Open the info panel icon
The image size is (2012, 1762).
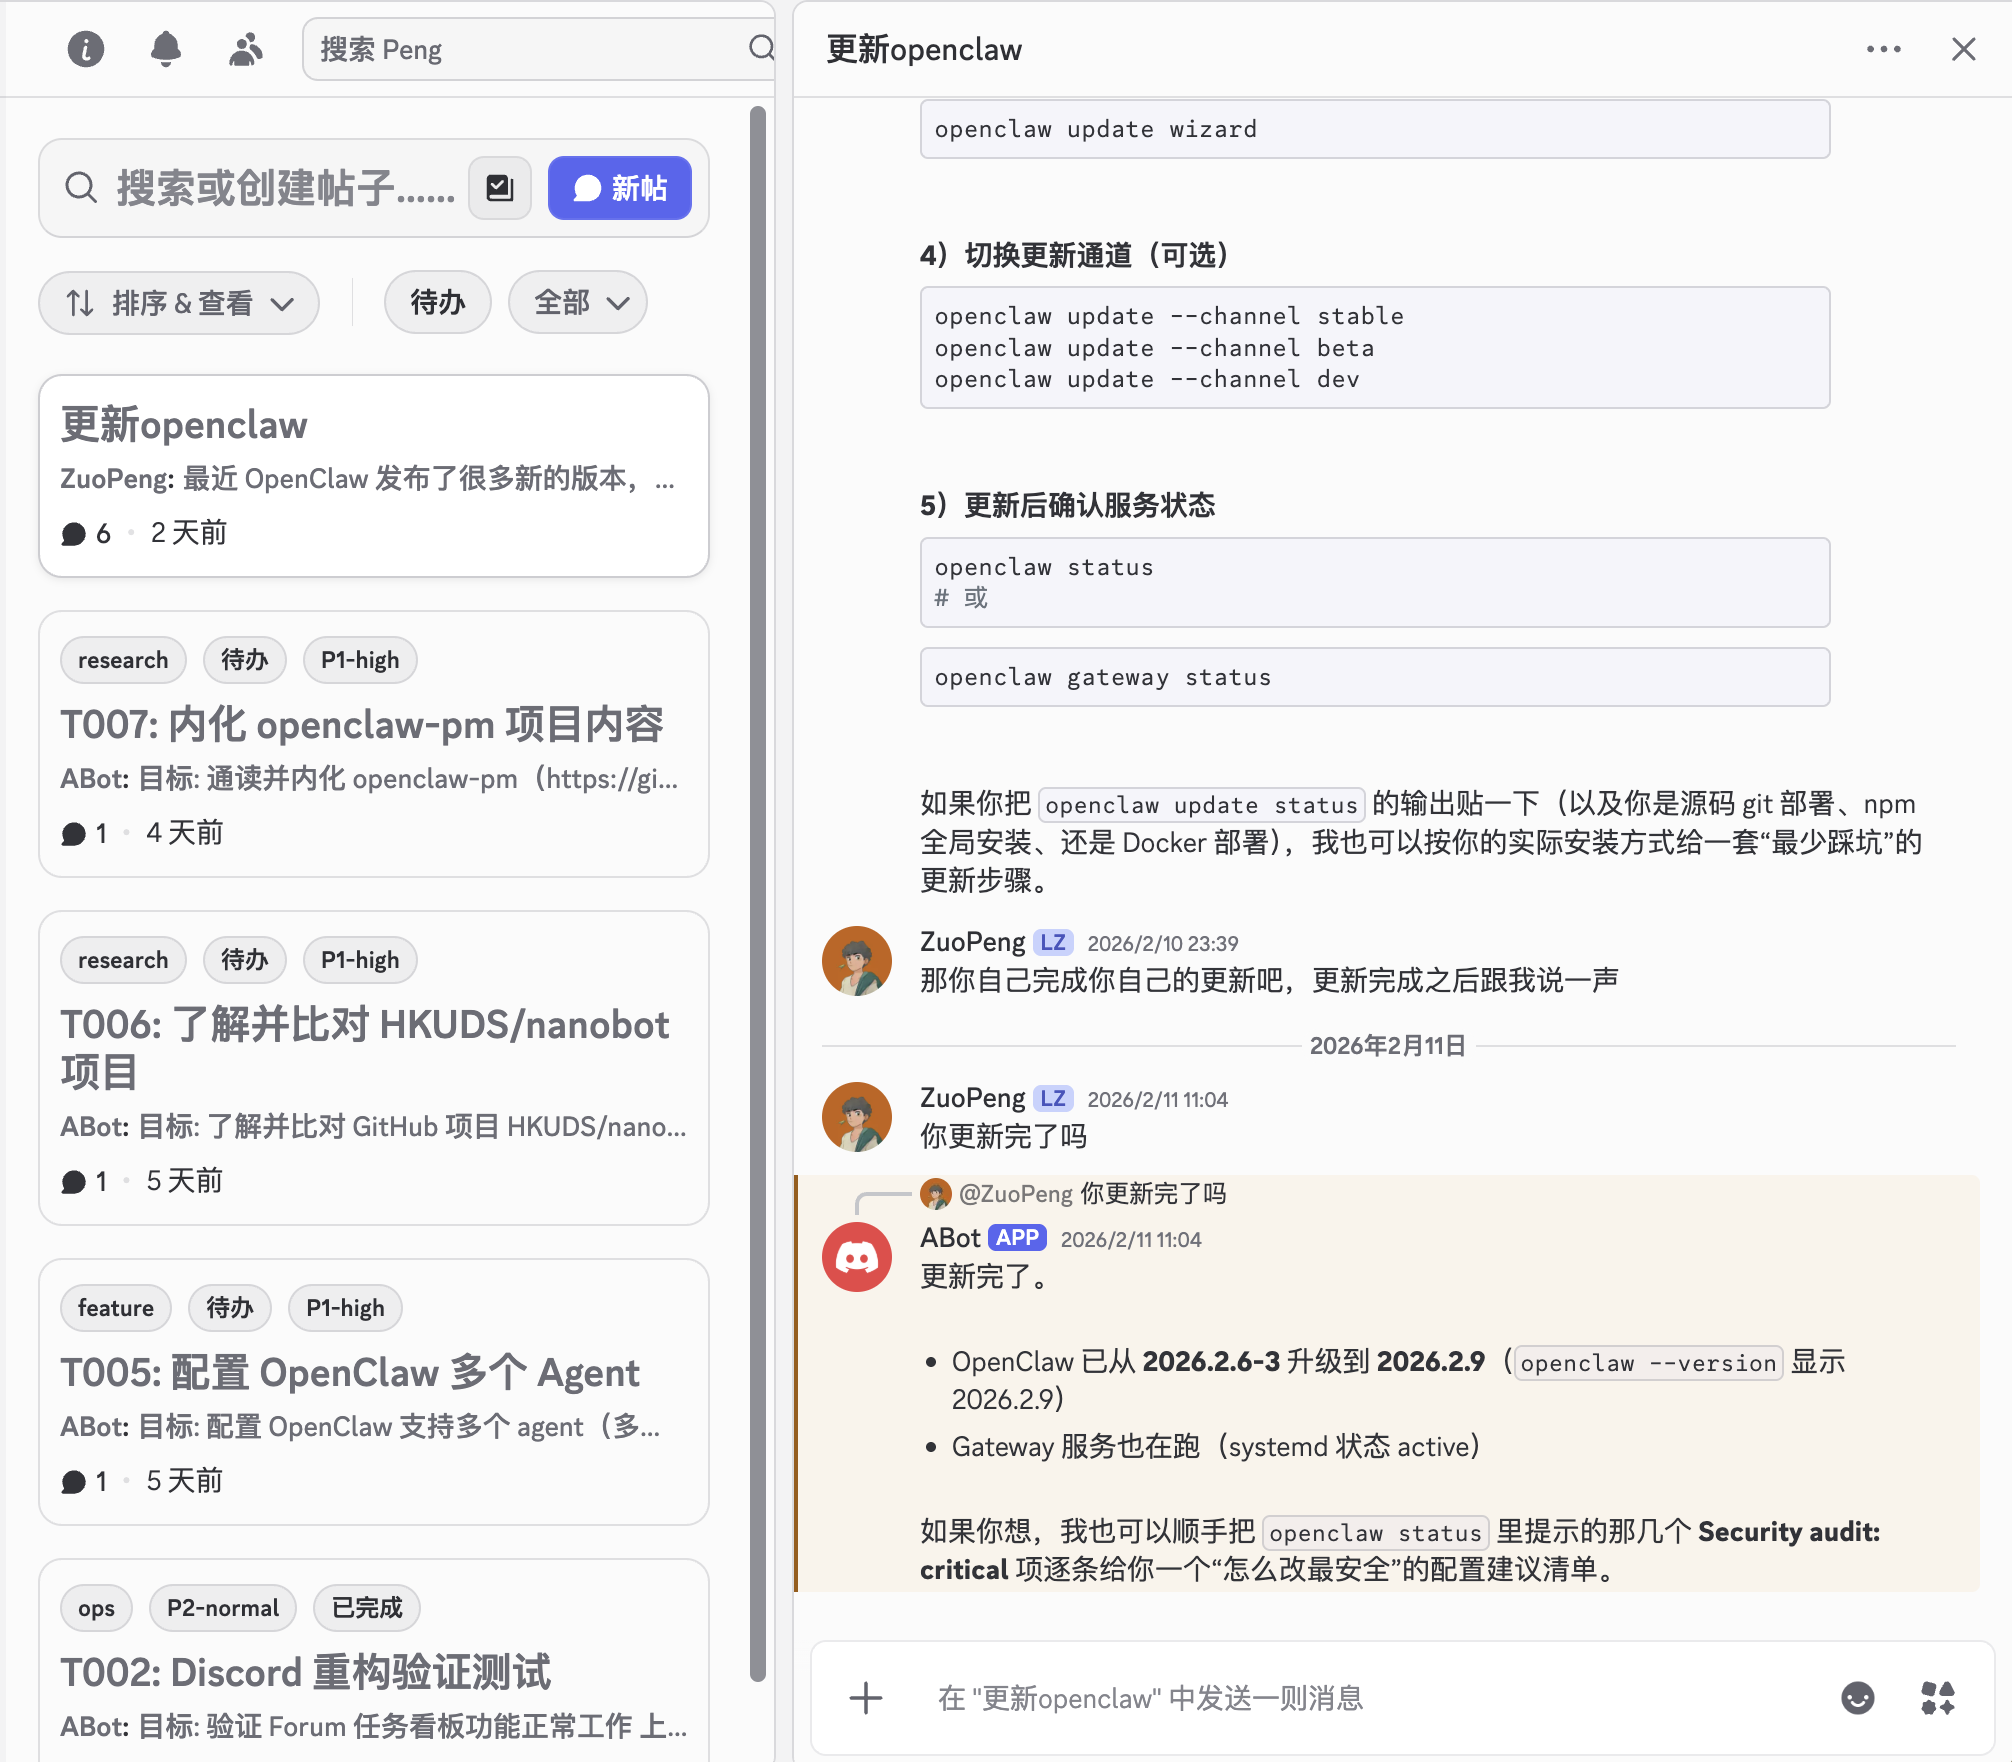85,48
